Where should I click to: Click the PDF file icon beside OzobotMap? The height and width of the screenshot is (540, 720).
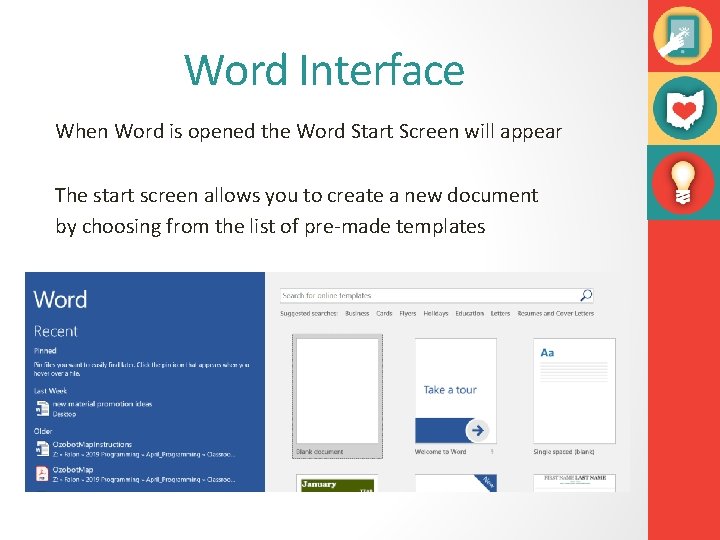(x=42, y=473)
